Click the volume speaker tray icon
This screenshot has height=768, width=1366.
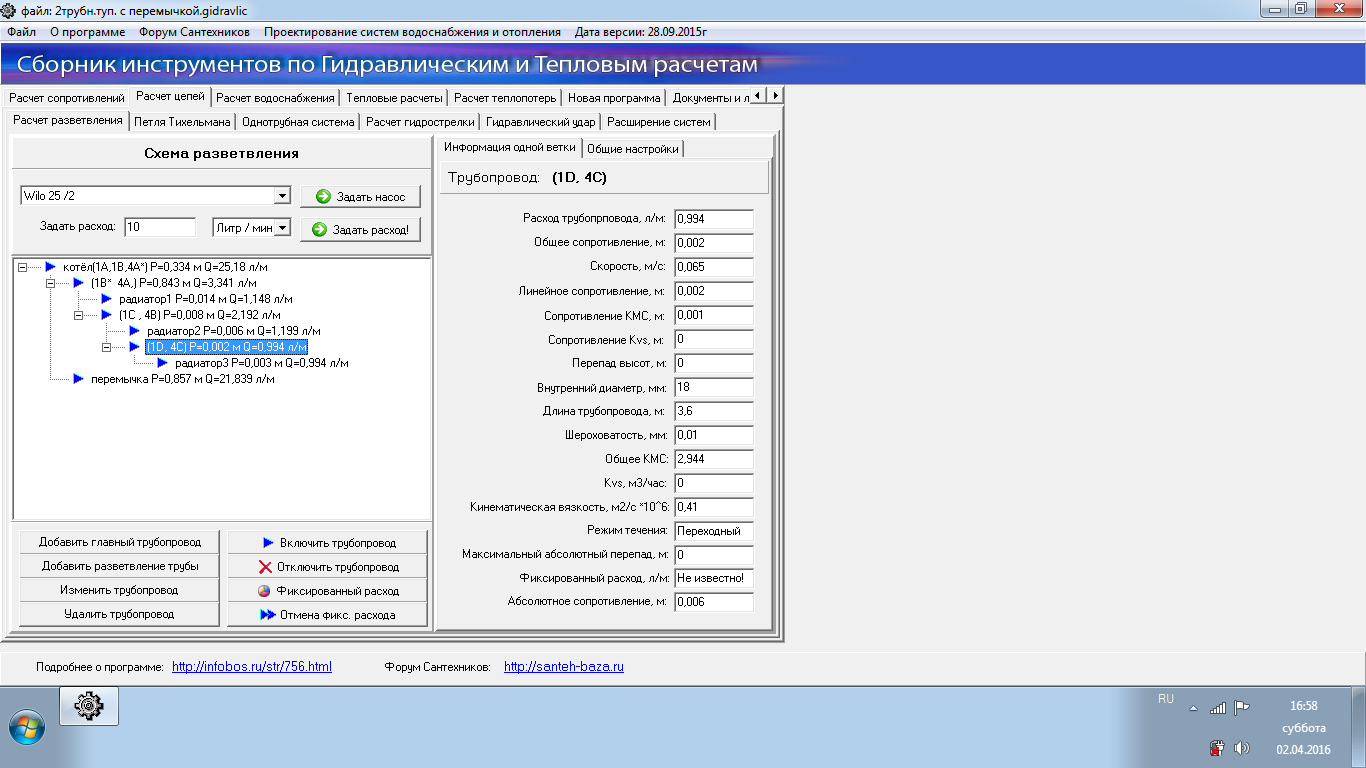pyautogui.click(x=1241, y=748)
